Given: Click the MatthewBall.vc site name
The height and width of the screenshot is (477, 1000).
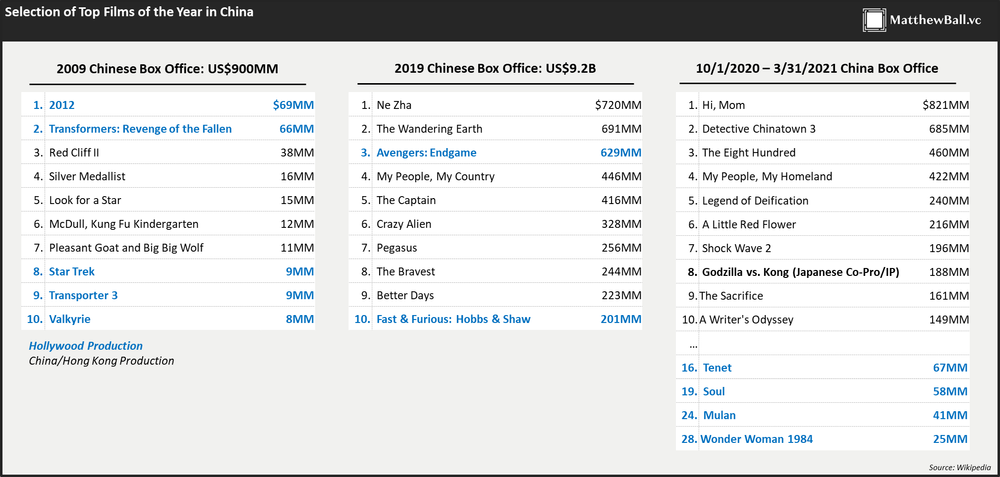Looking at the screenshot, I should click(x=935, y=21).
